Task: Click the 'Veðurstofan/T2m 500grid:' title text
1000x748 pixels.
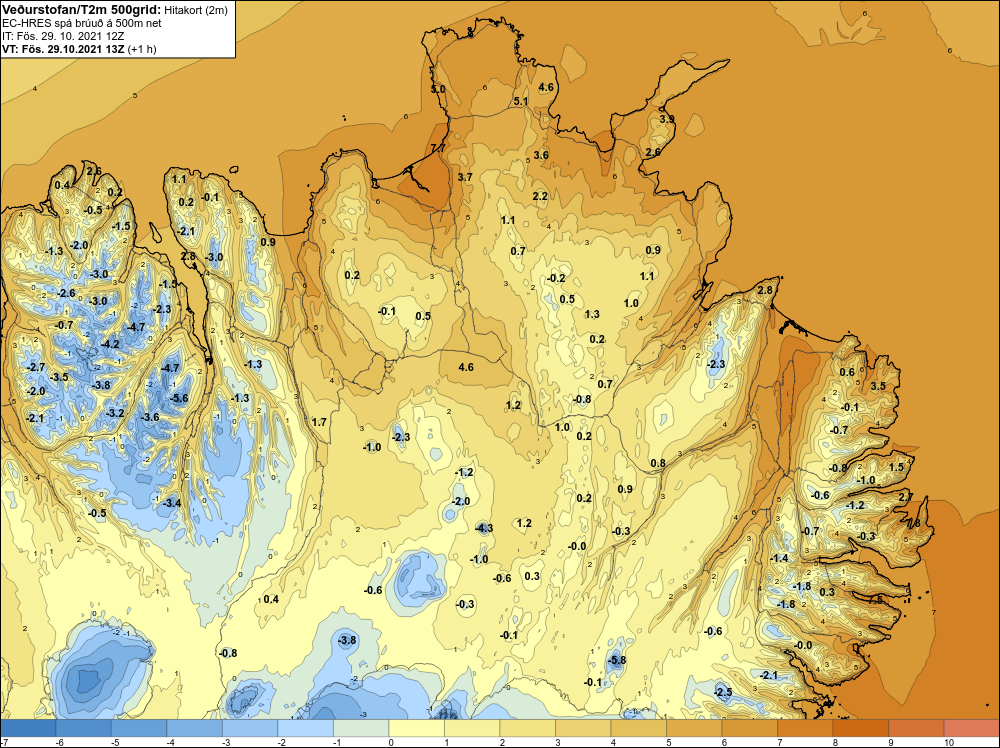Action: 82,9
